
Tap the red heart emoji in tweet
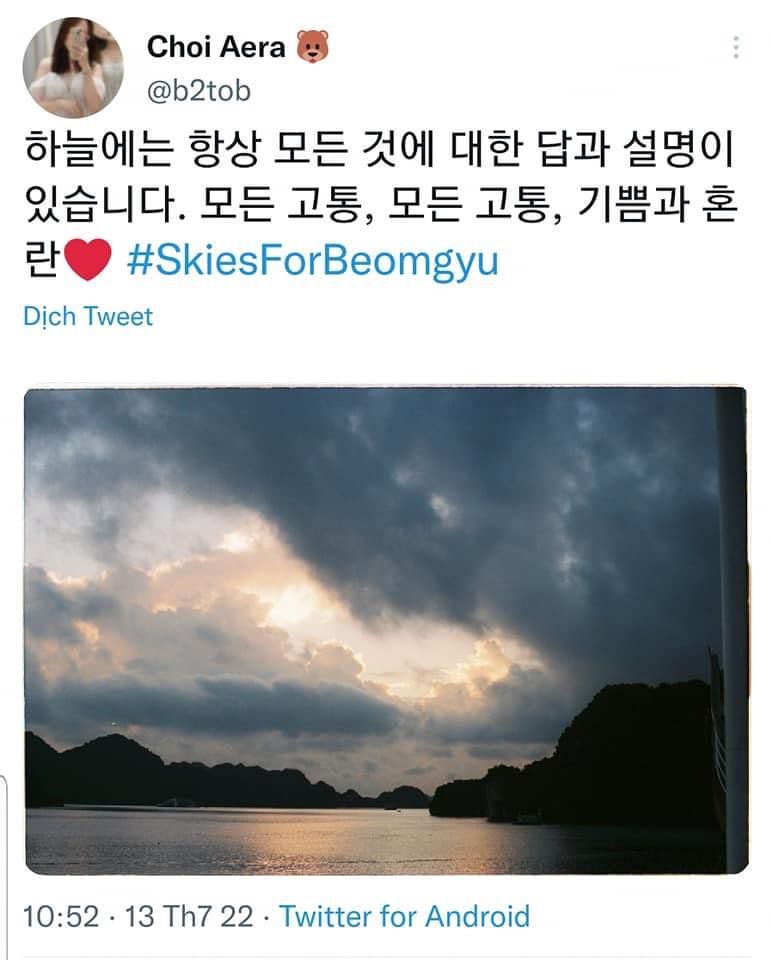point(88,260)
